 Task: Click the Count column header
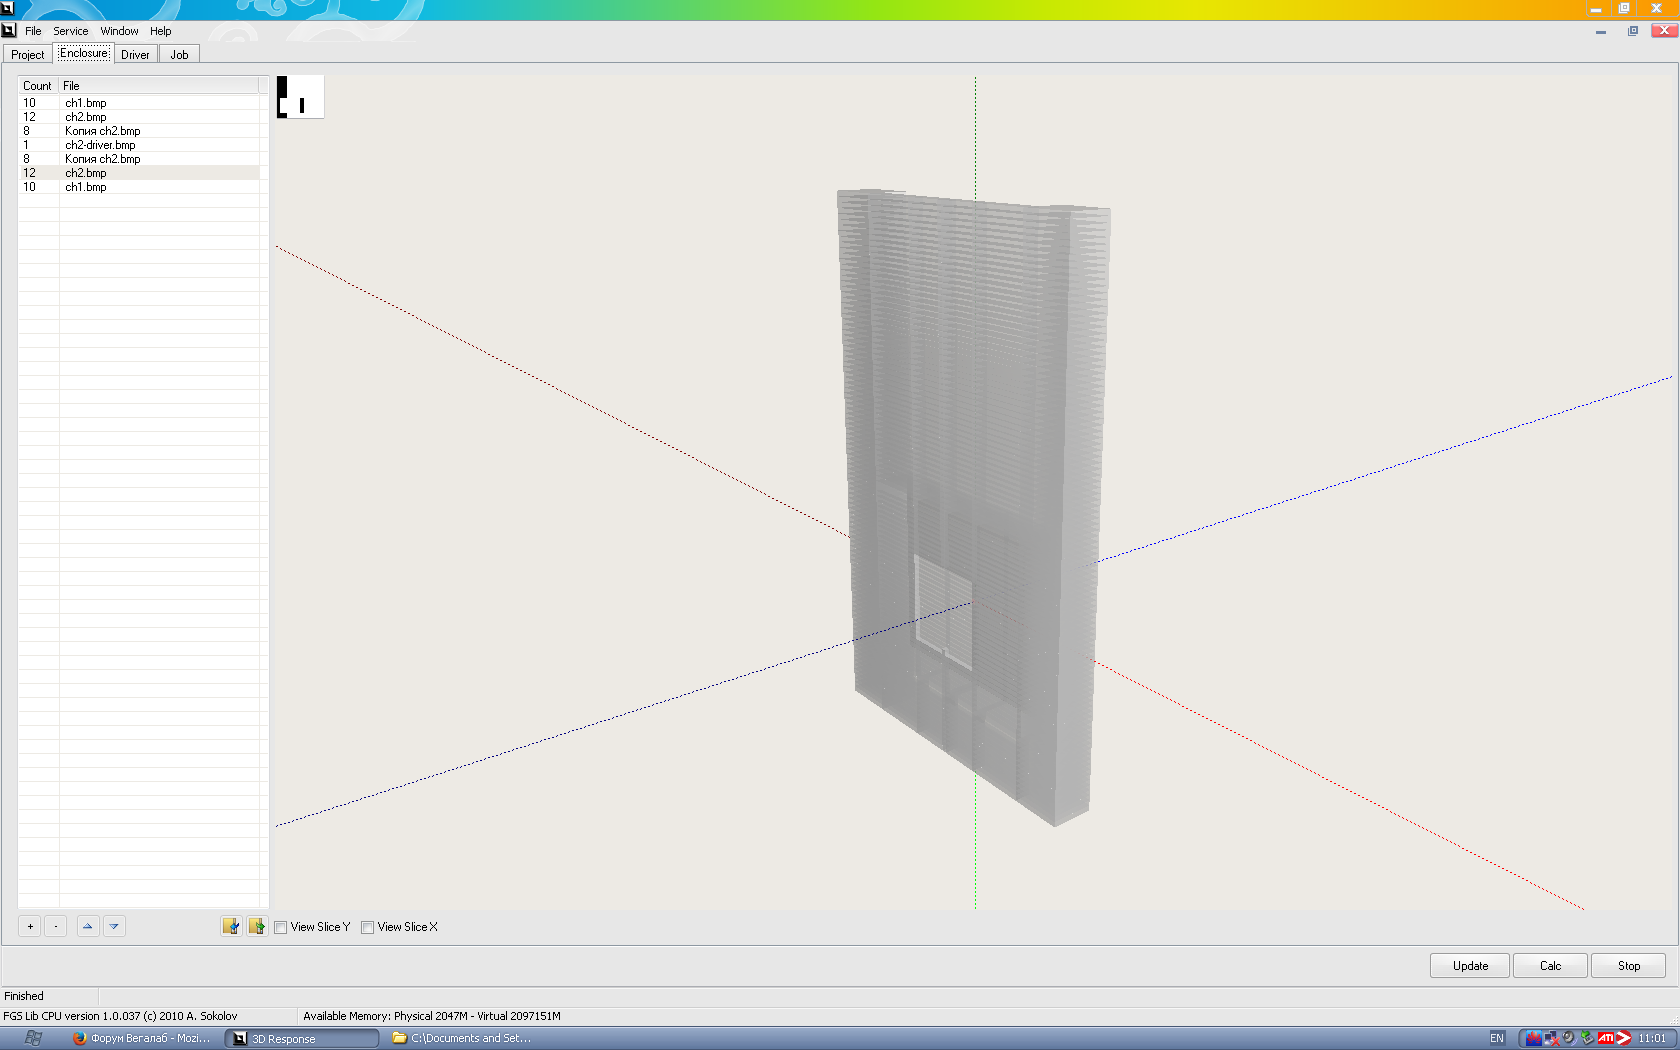(x=38, y=86)
